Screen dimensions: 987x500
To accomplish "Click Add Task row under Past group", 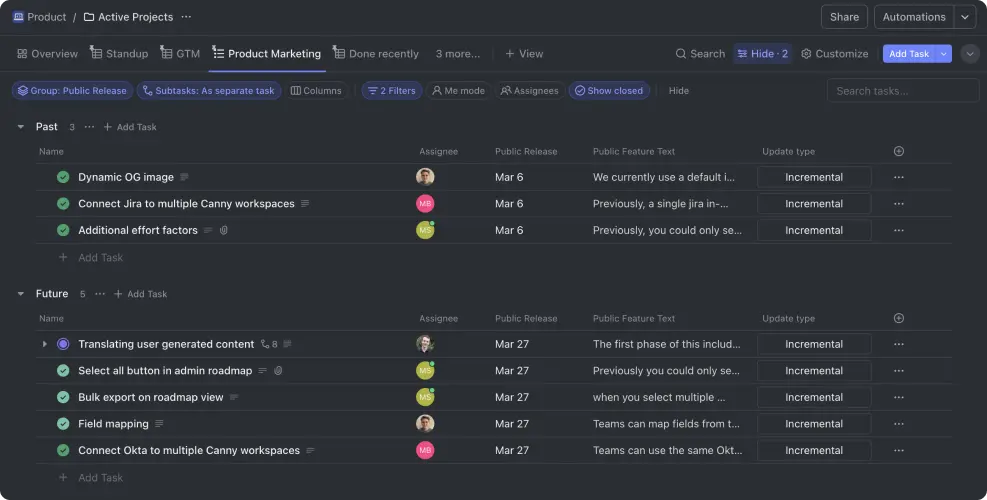I will (91, 257).
